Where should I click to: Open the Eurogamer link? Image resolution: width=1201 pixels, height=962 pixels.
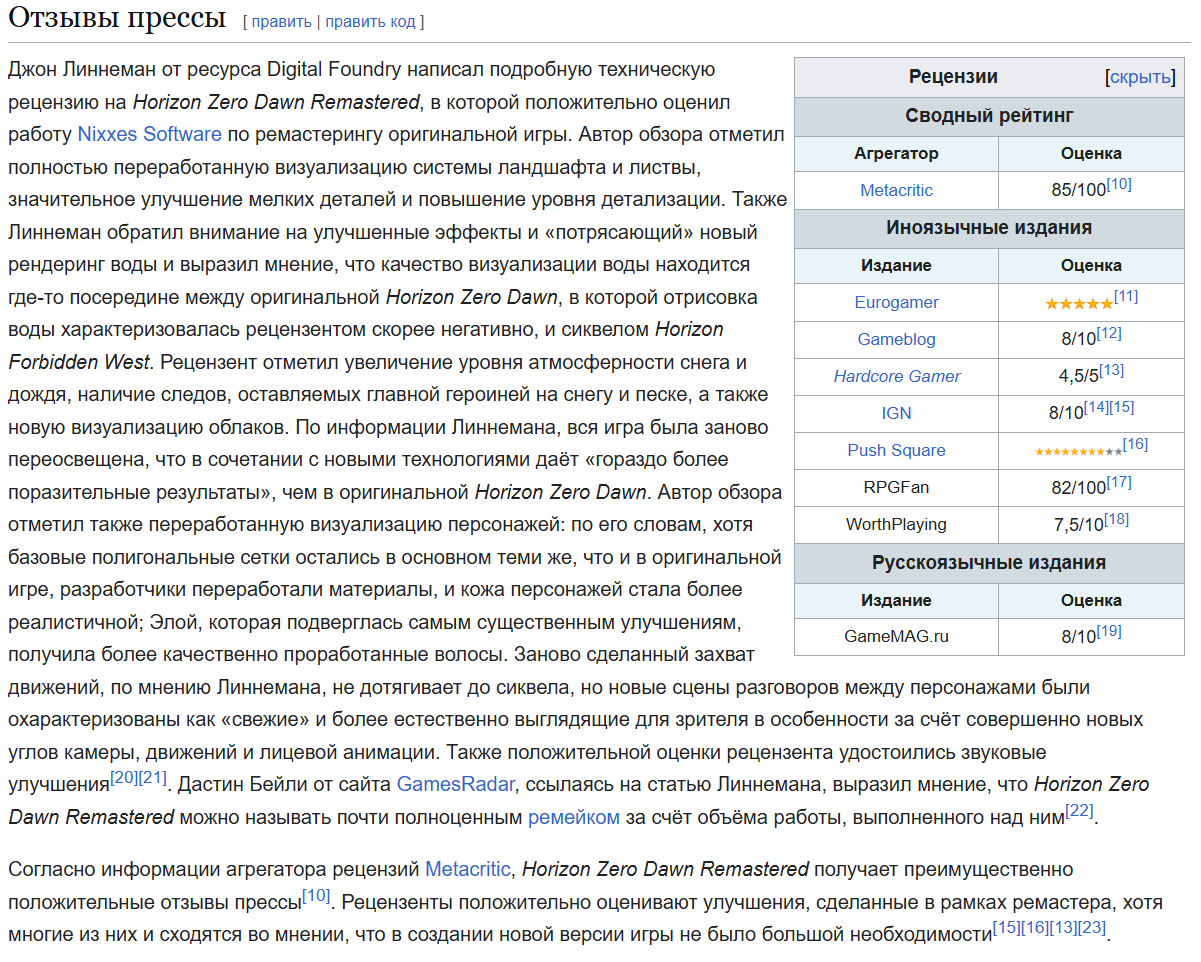[896, 302]
